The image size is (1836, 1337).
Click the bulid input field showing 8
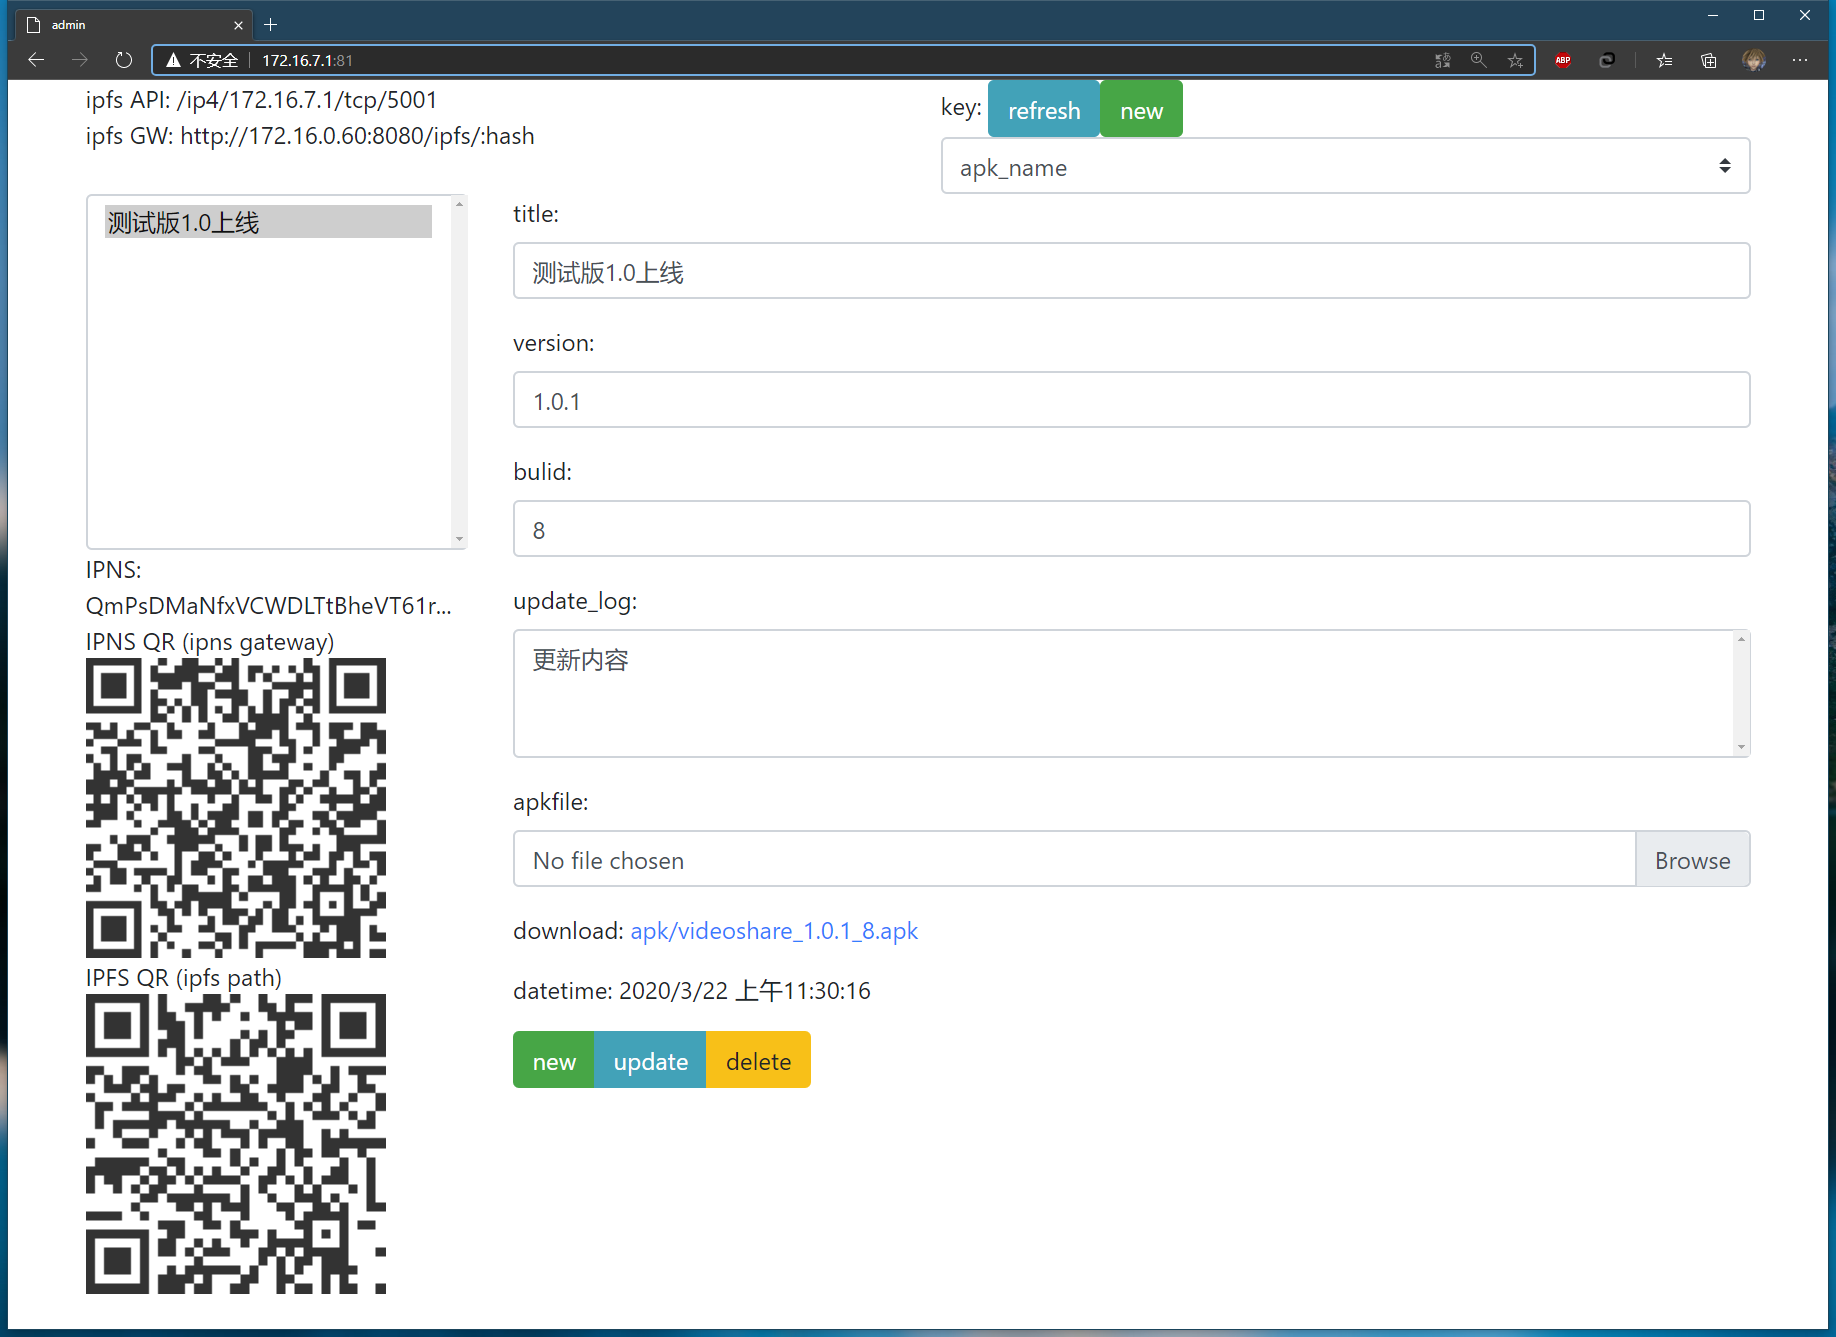1131,529
